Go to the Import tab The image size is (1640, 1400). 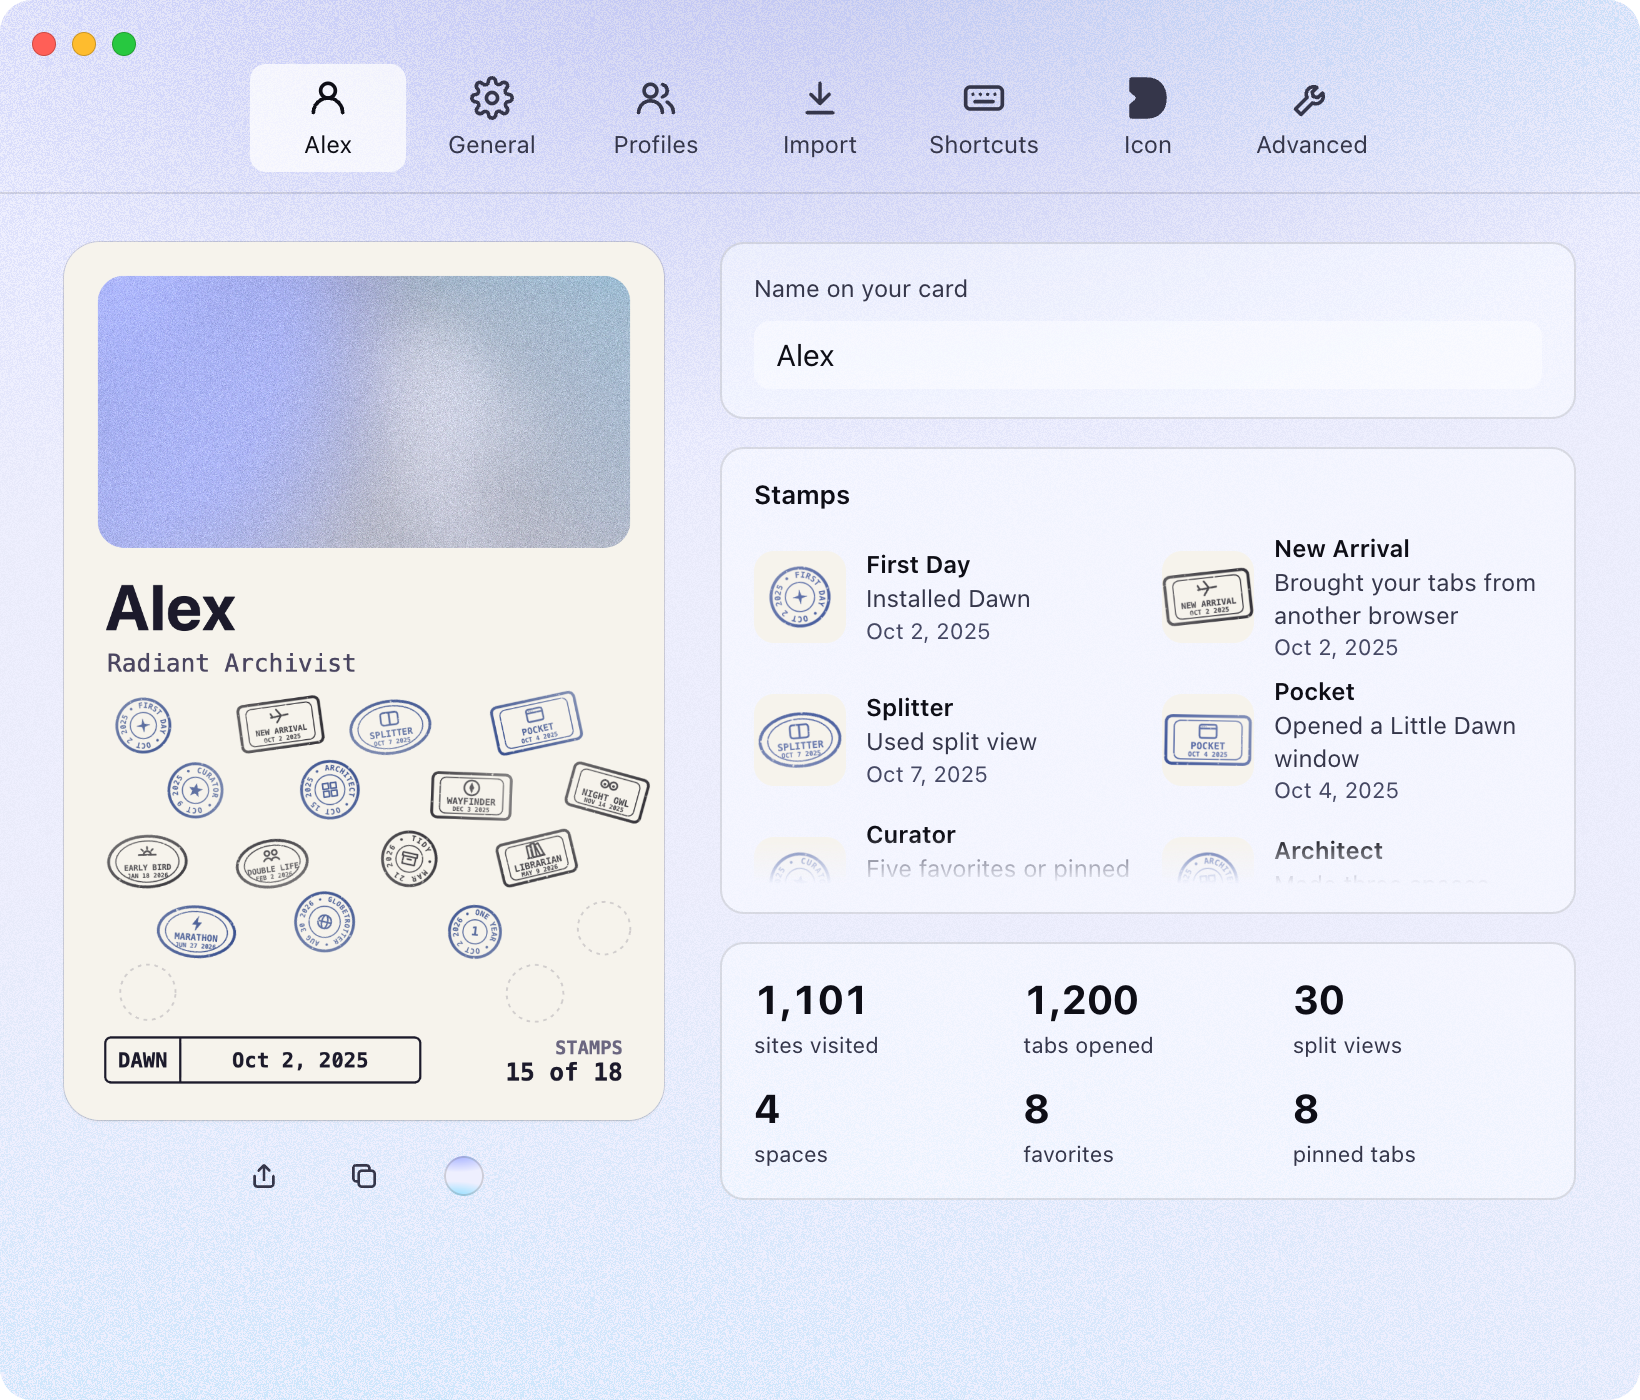click(820, 118)
